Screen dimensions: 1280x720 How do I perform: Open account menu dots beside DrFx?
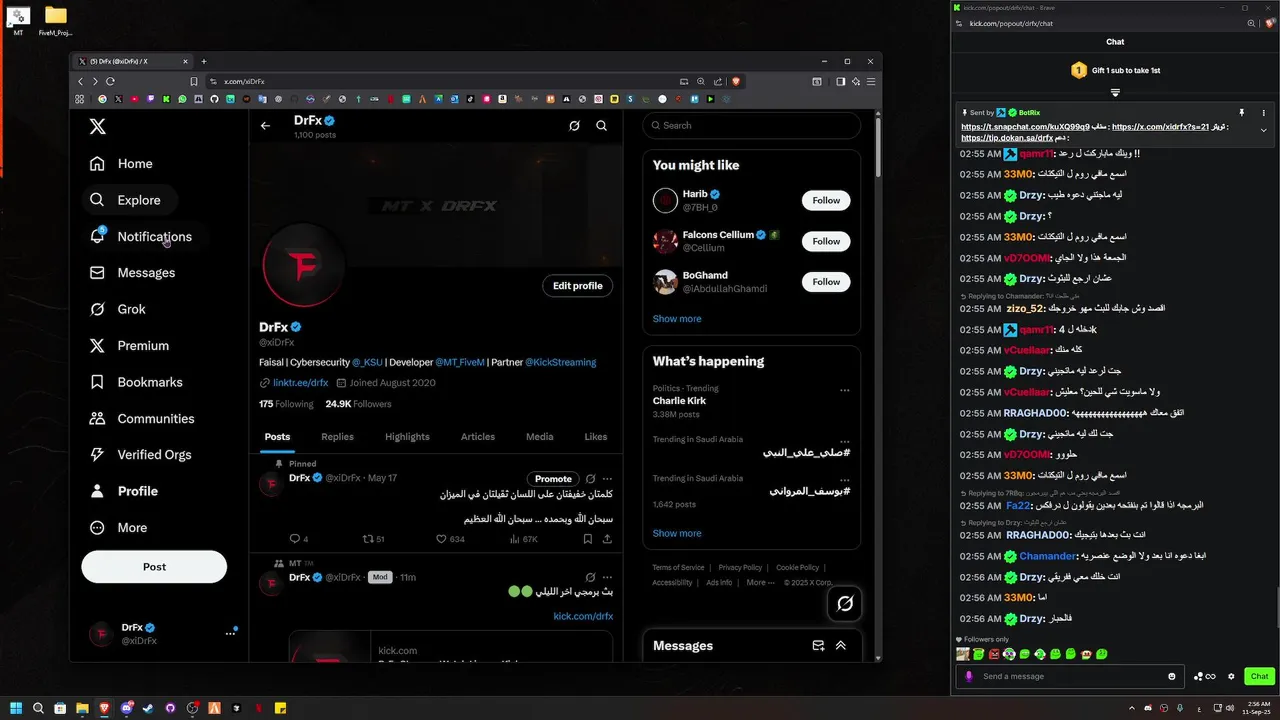pos(230,633)
